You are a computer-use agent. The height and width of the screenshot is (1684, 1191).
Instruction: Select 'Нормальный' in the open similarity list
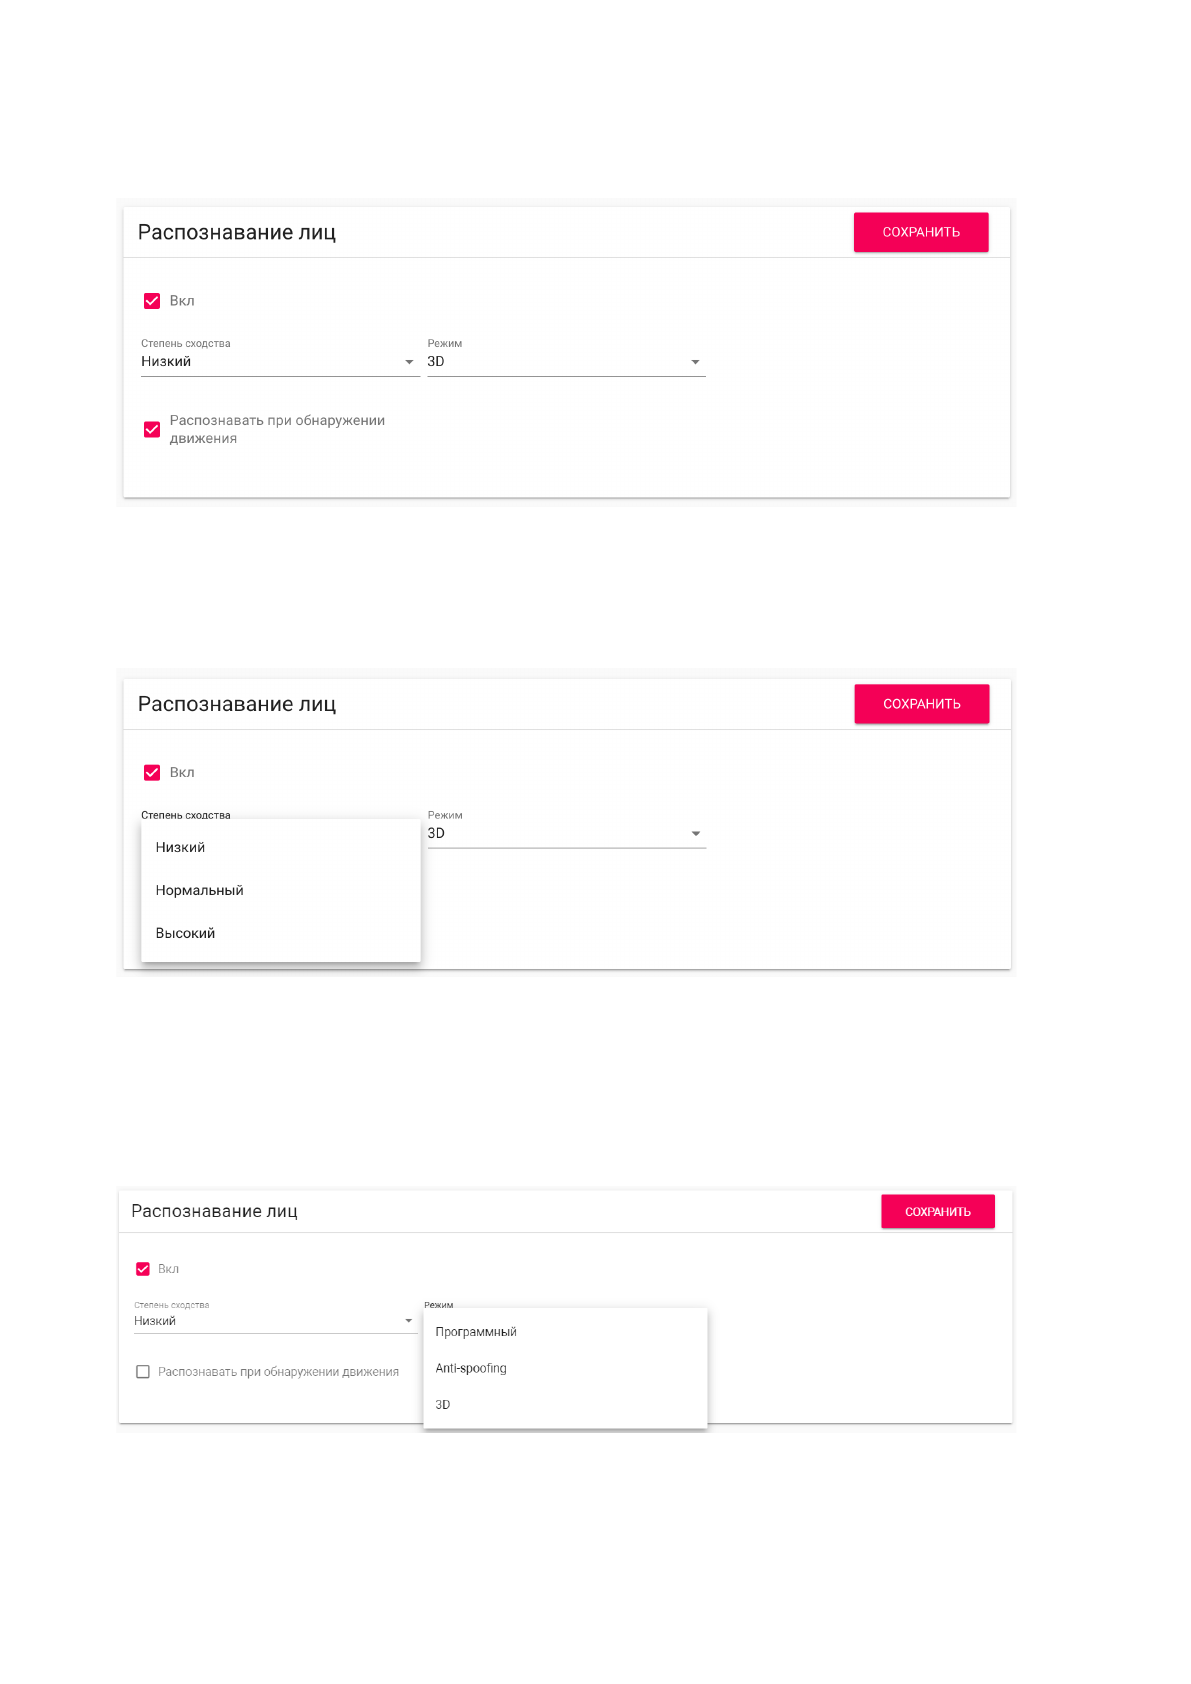click(x=200, y=890)
